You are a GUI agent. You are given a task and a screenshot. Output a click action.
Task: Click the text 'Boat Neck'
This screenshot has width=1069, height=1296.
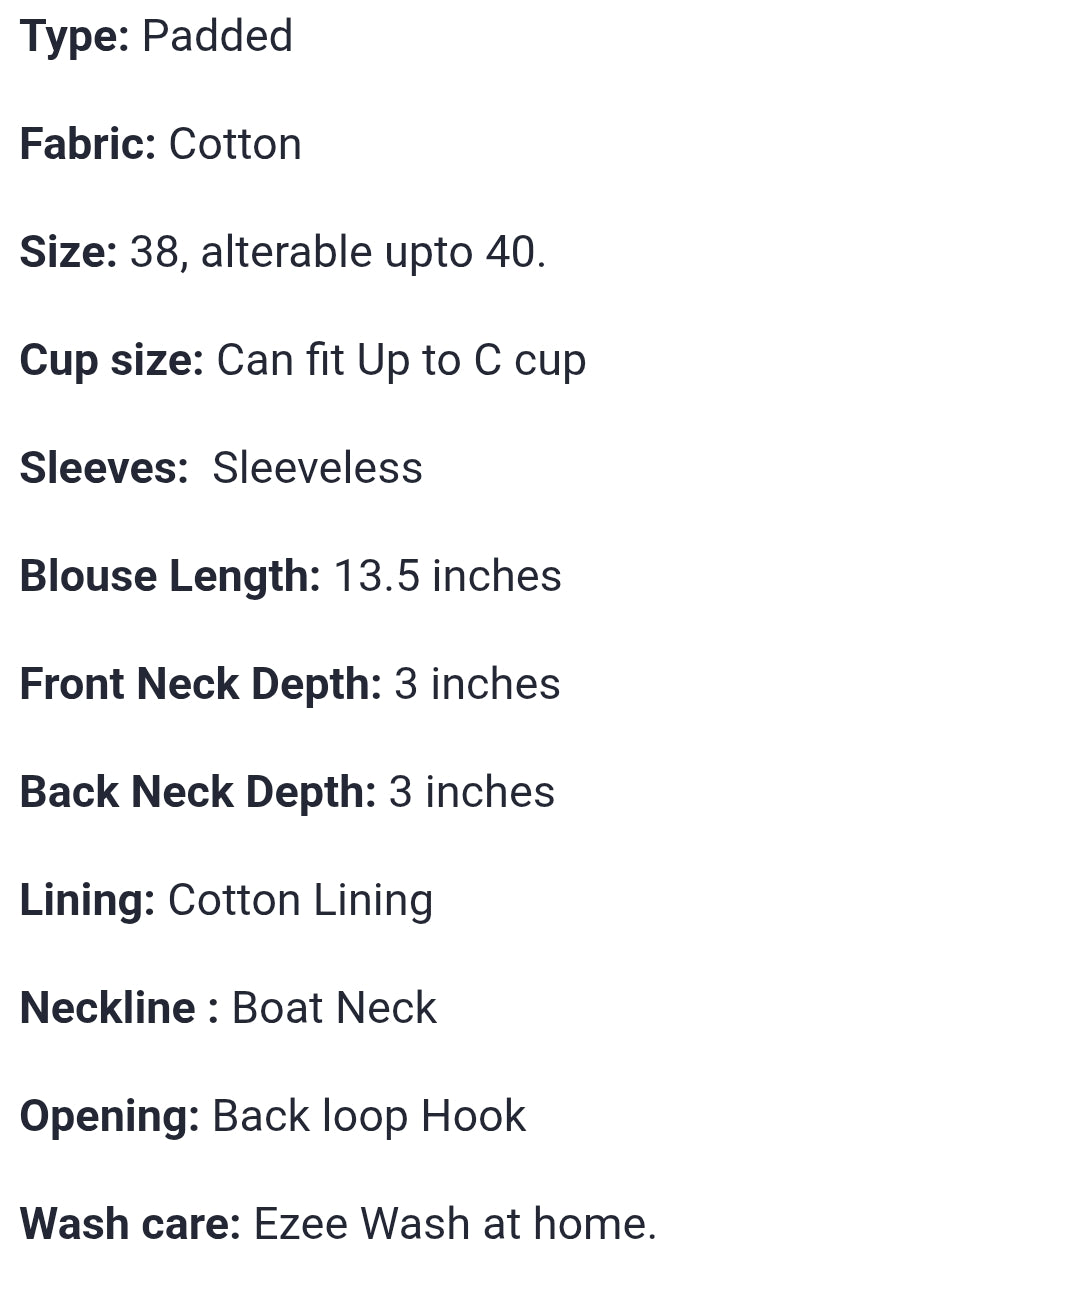[334, 1008]
